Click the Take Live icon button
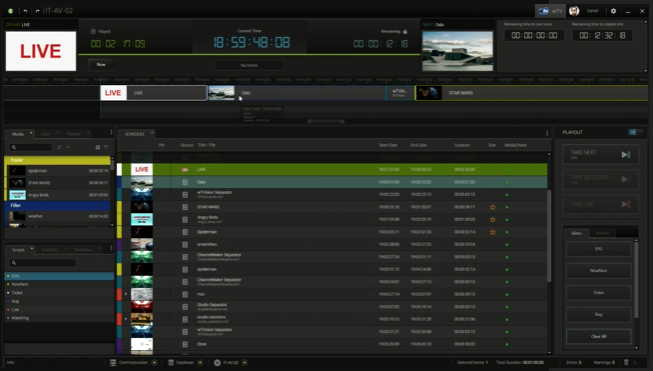Viewport: 653px width, 371px height. click(626, 204)
